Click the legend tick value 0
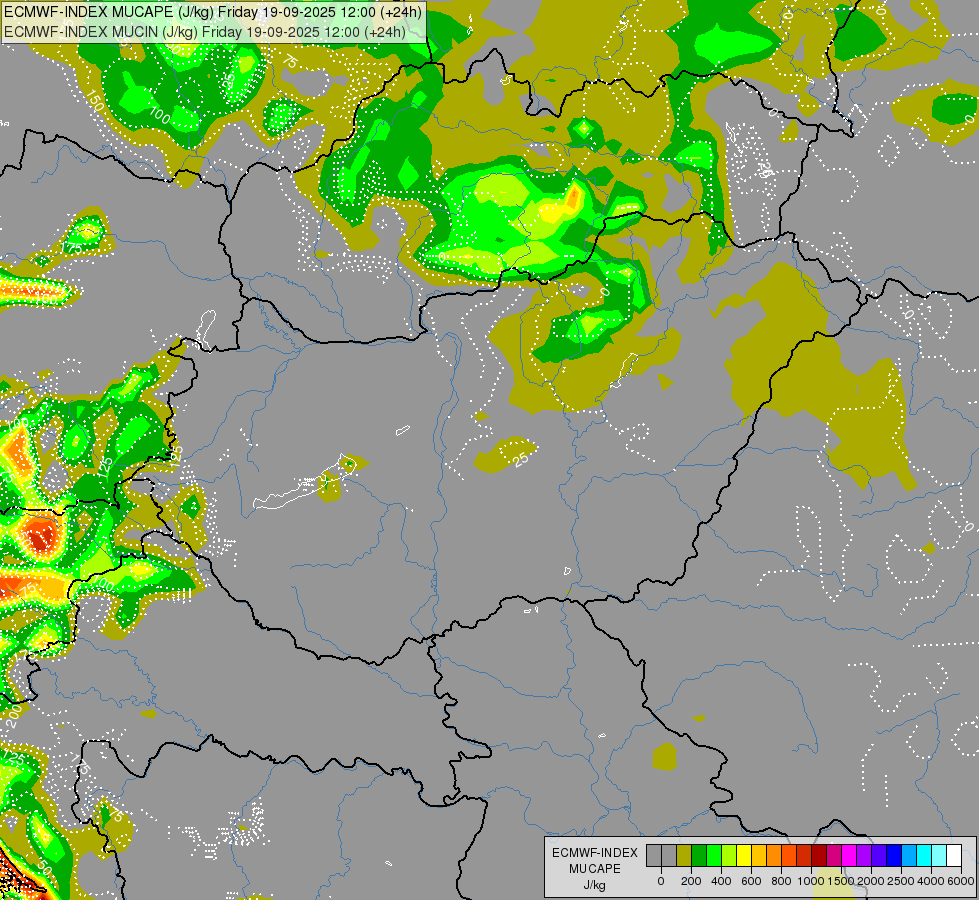 coord(661,881)
